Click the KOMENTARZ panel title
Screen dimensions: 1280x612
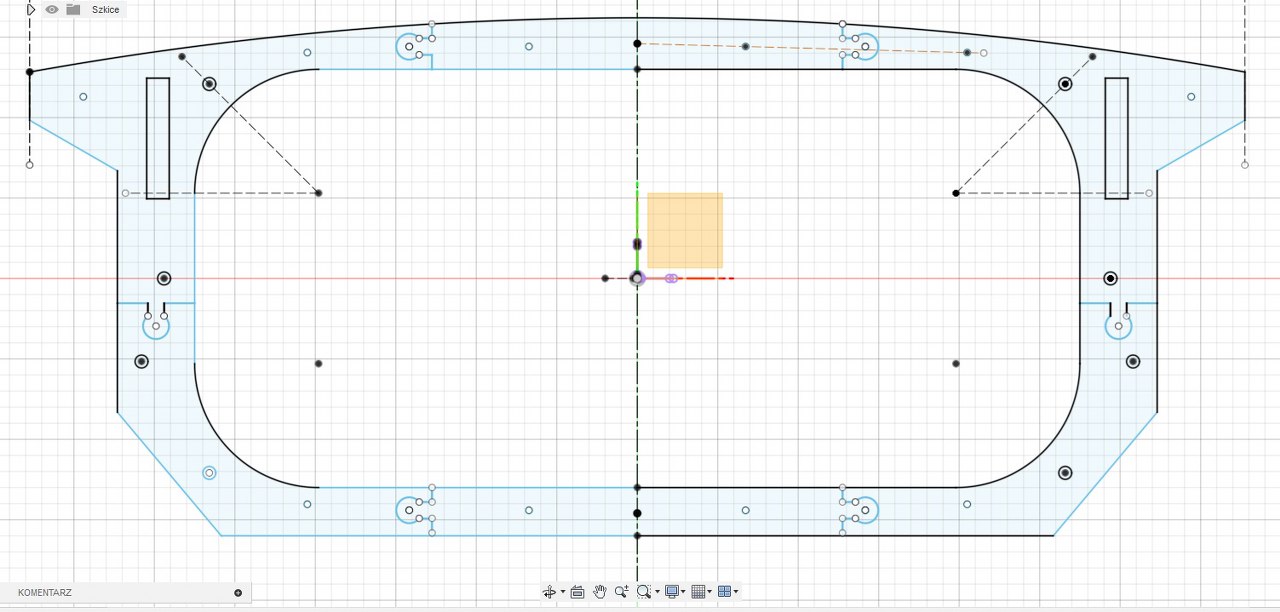pos(45,593)
